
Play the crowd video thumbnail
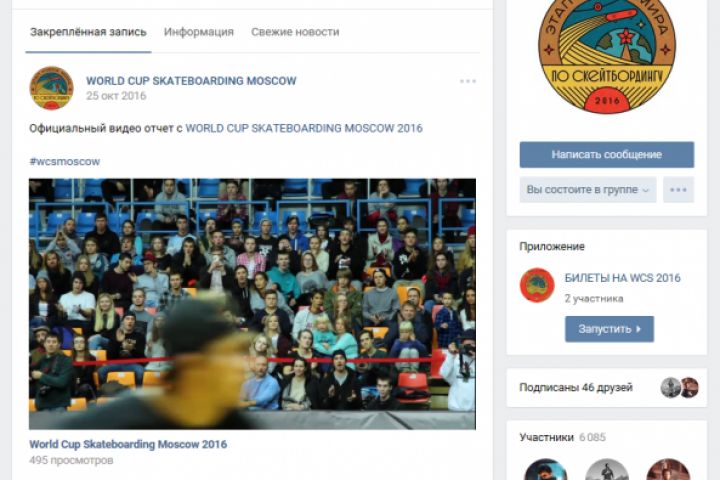[252, 304]
